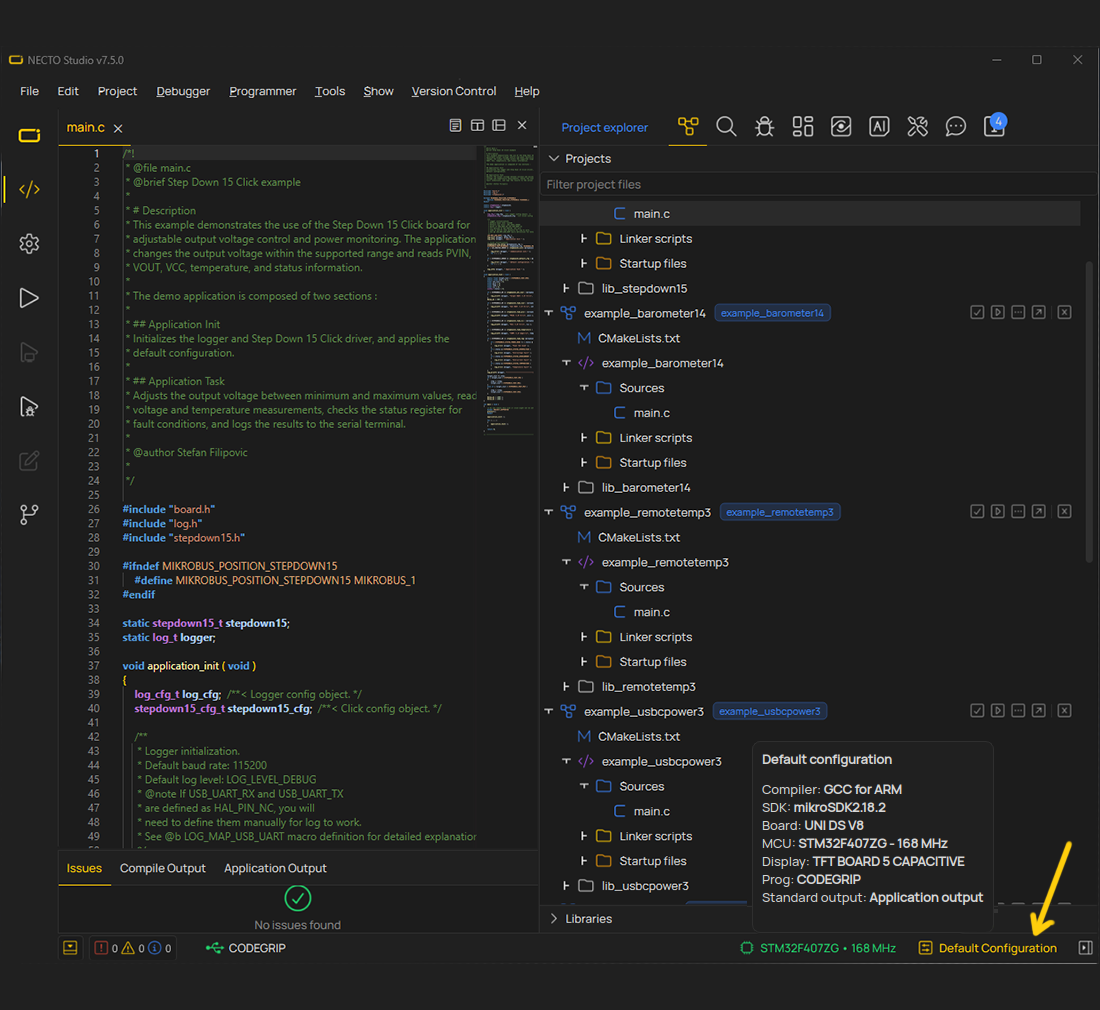This screenshot has width=1100, height=1010.
Task: Open the eye watch icon in toolbar
Action: click(841, 126)
